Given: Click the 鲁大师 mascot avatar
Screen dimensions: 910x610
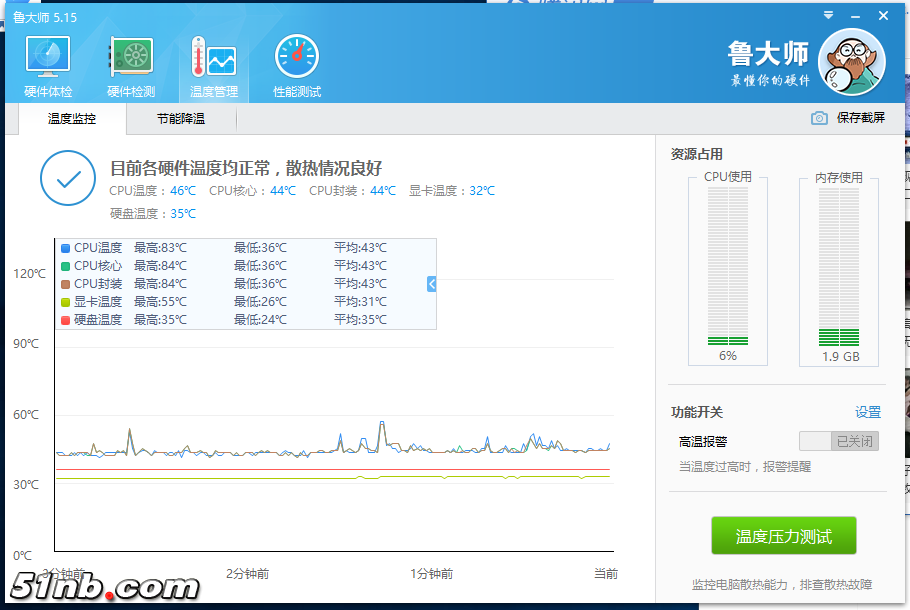Looking at the screenshot, I should click(x=851, y=61).
